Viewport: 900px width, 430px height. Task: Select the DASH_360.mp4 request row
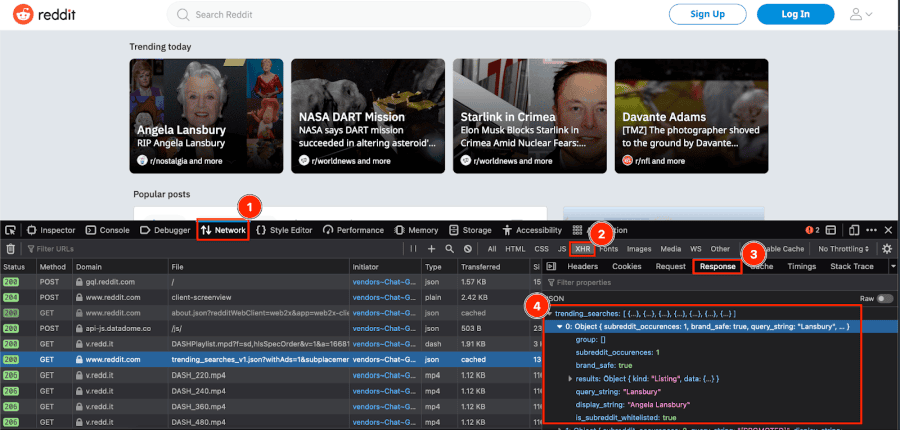[271, 406]
